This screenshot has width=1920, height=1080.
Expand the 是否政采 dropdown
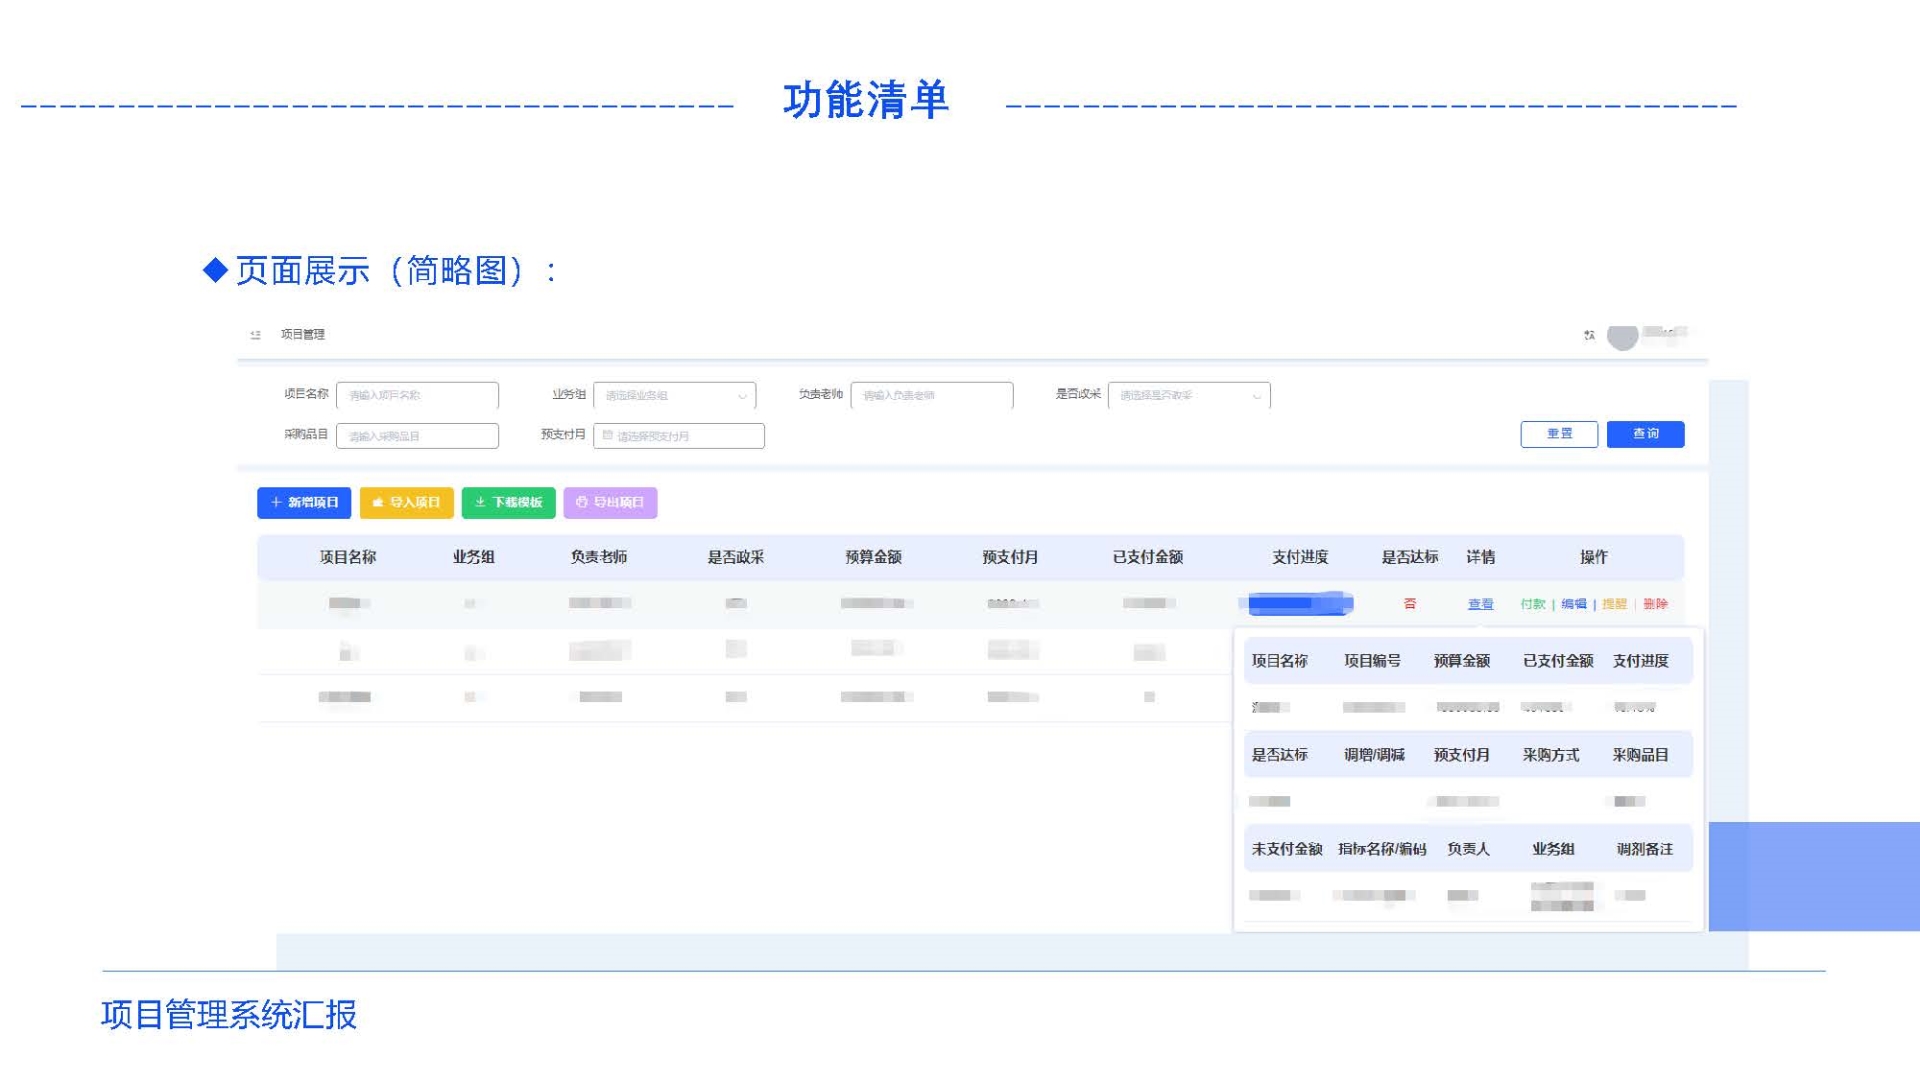[x=1188, y=396]
